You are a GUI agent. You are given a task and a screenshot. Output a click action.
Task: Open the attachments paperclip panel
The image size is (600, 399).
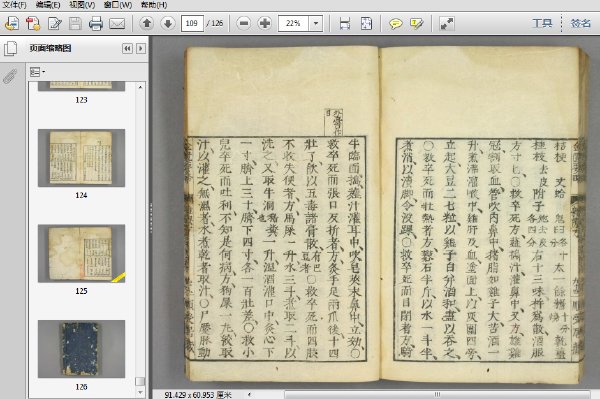10,76
